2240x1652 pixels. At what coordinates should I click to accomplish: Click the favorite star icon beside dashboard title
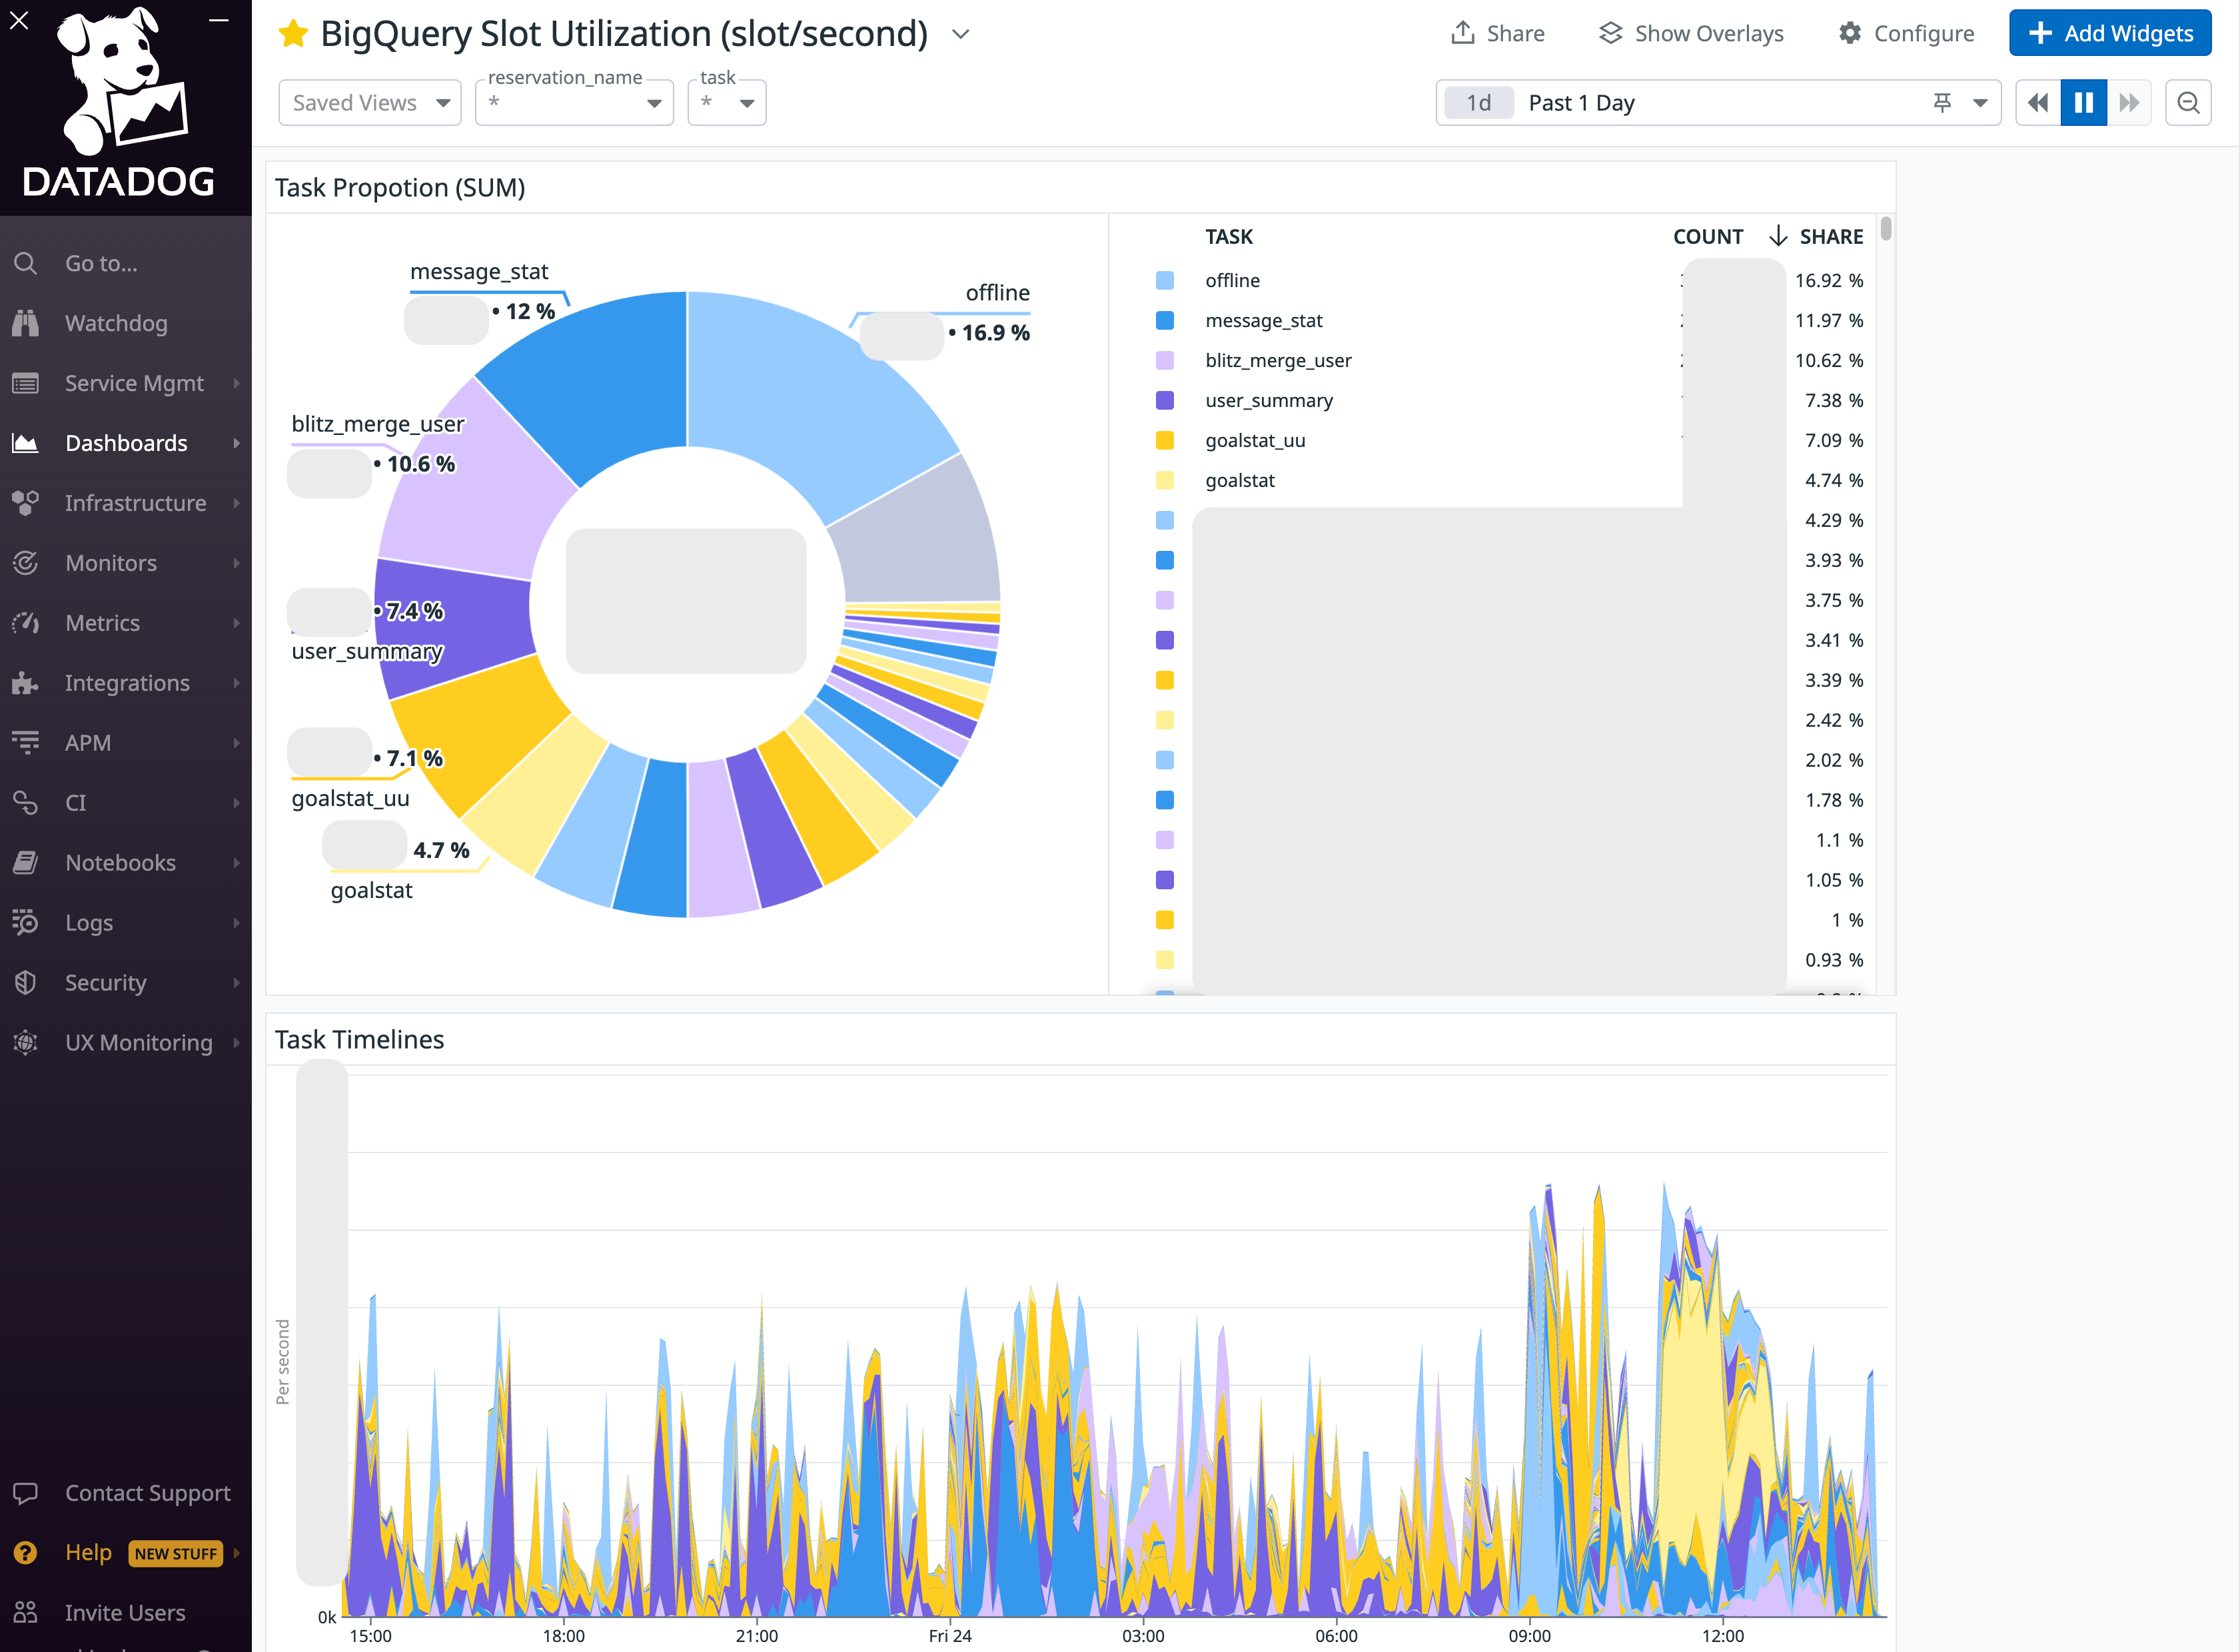click(293, 34)
